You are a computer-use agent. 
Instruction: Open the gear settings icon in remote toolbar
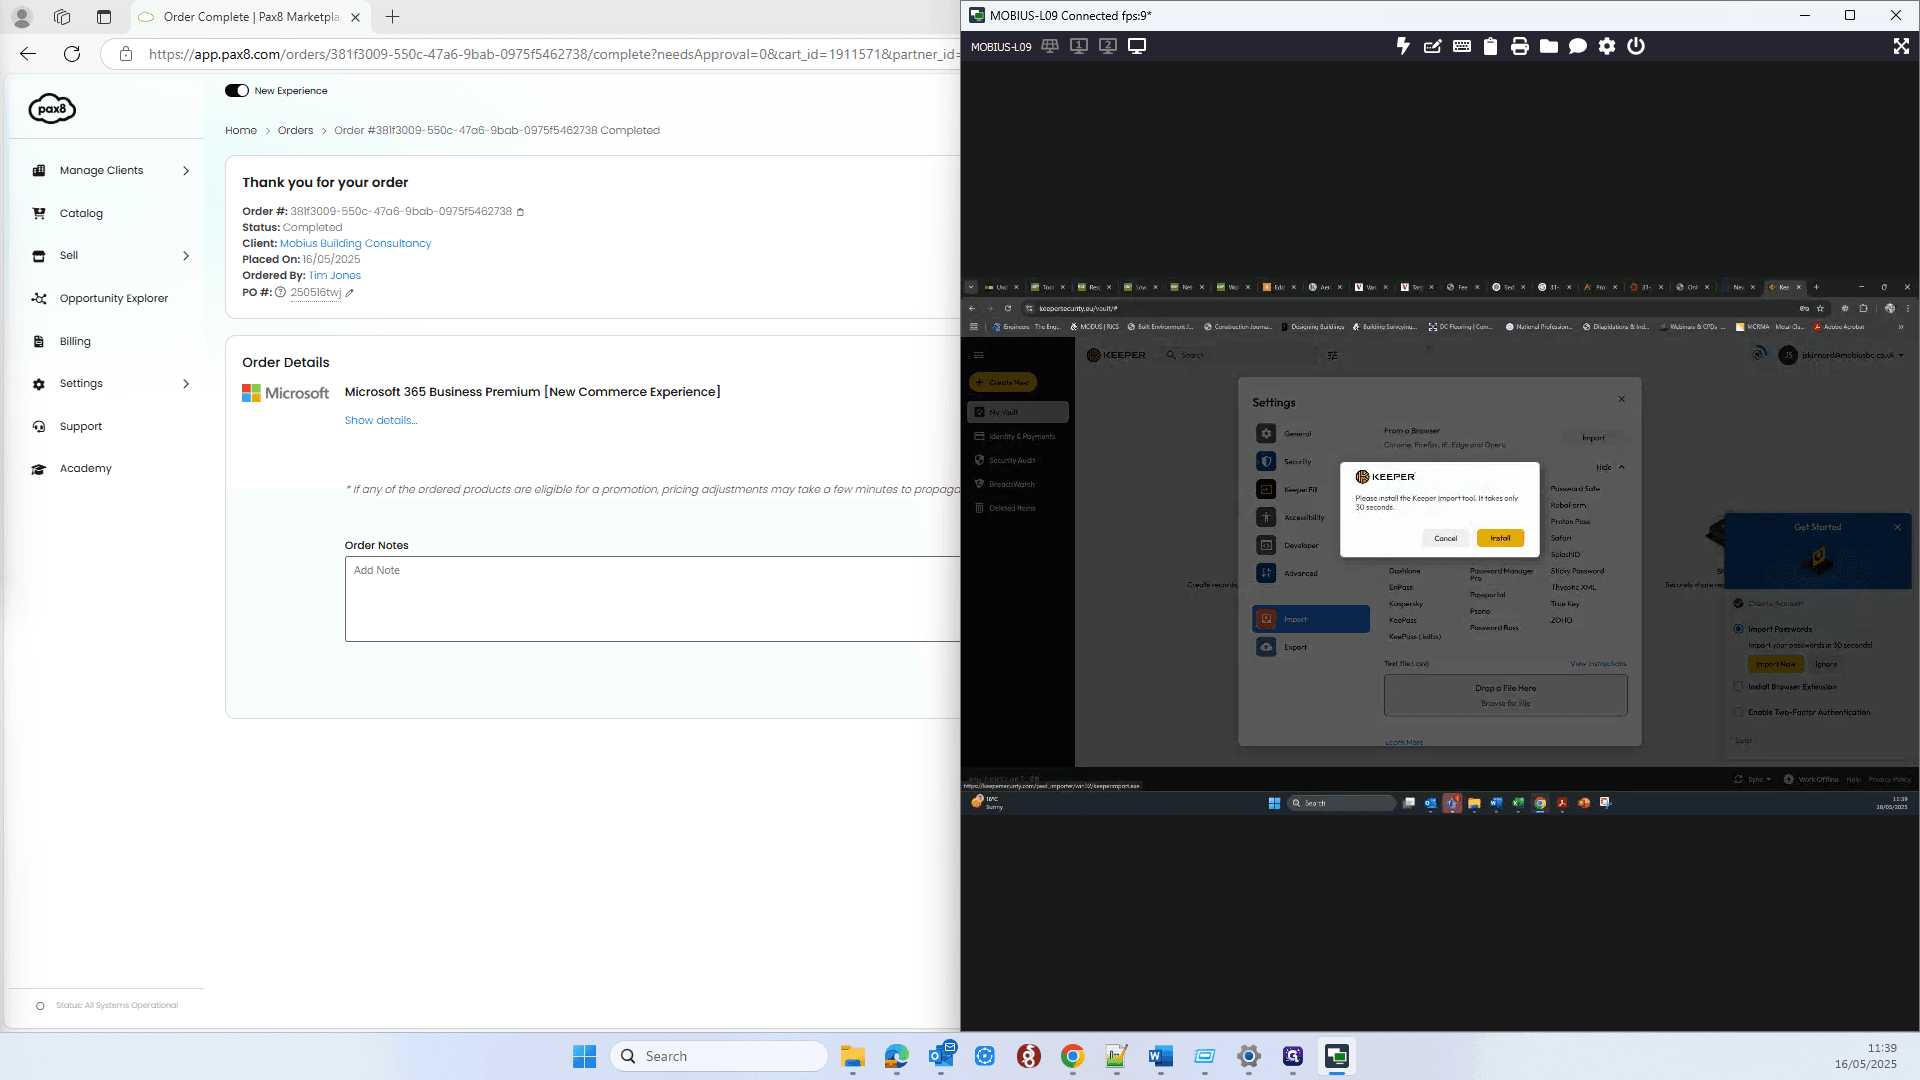click(x=1606, y=46)
